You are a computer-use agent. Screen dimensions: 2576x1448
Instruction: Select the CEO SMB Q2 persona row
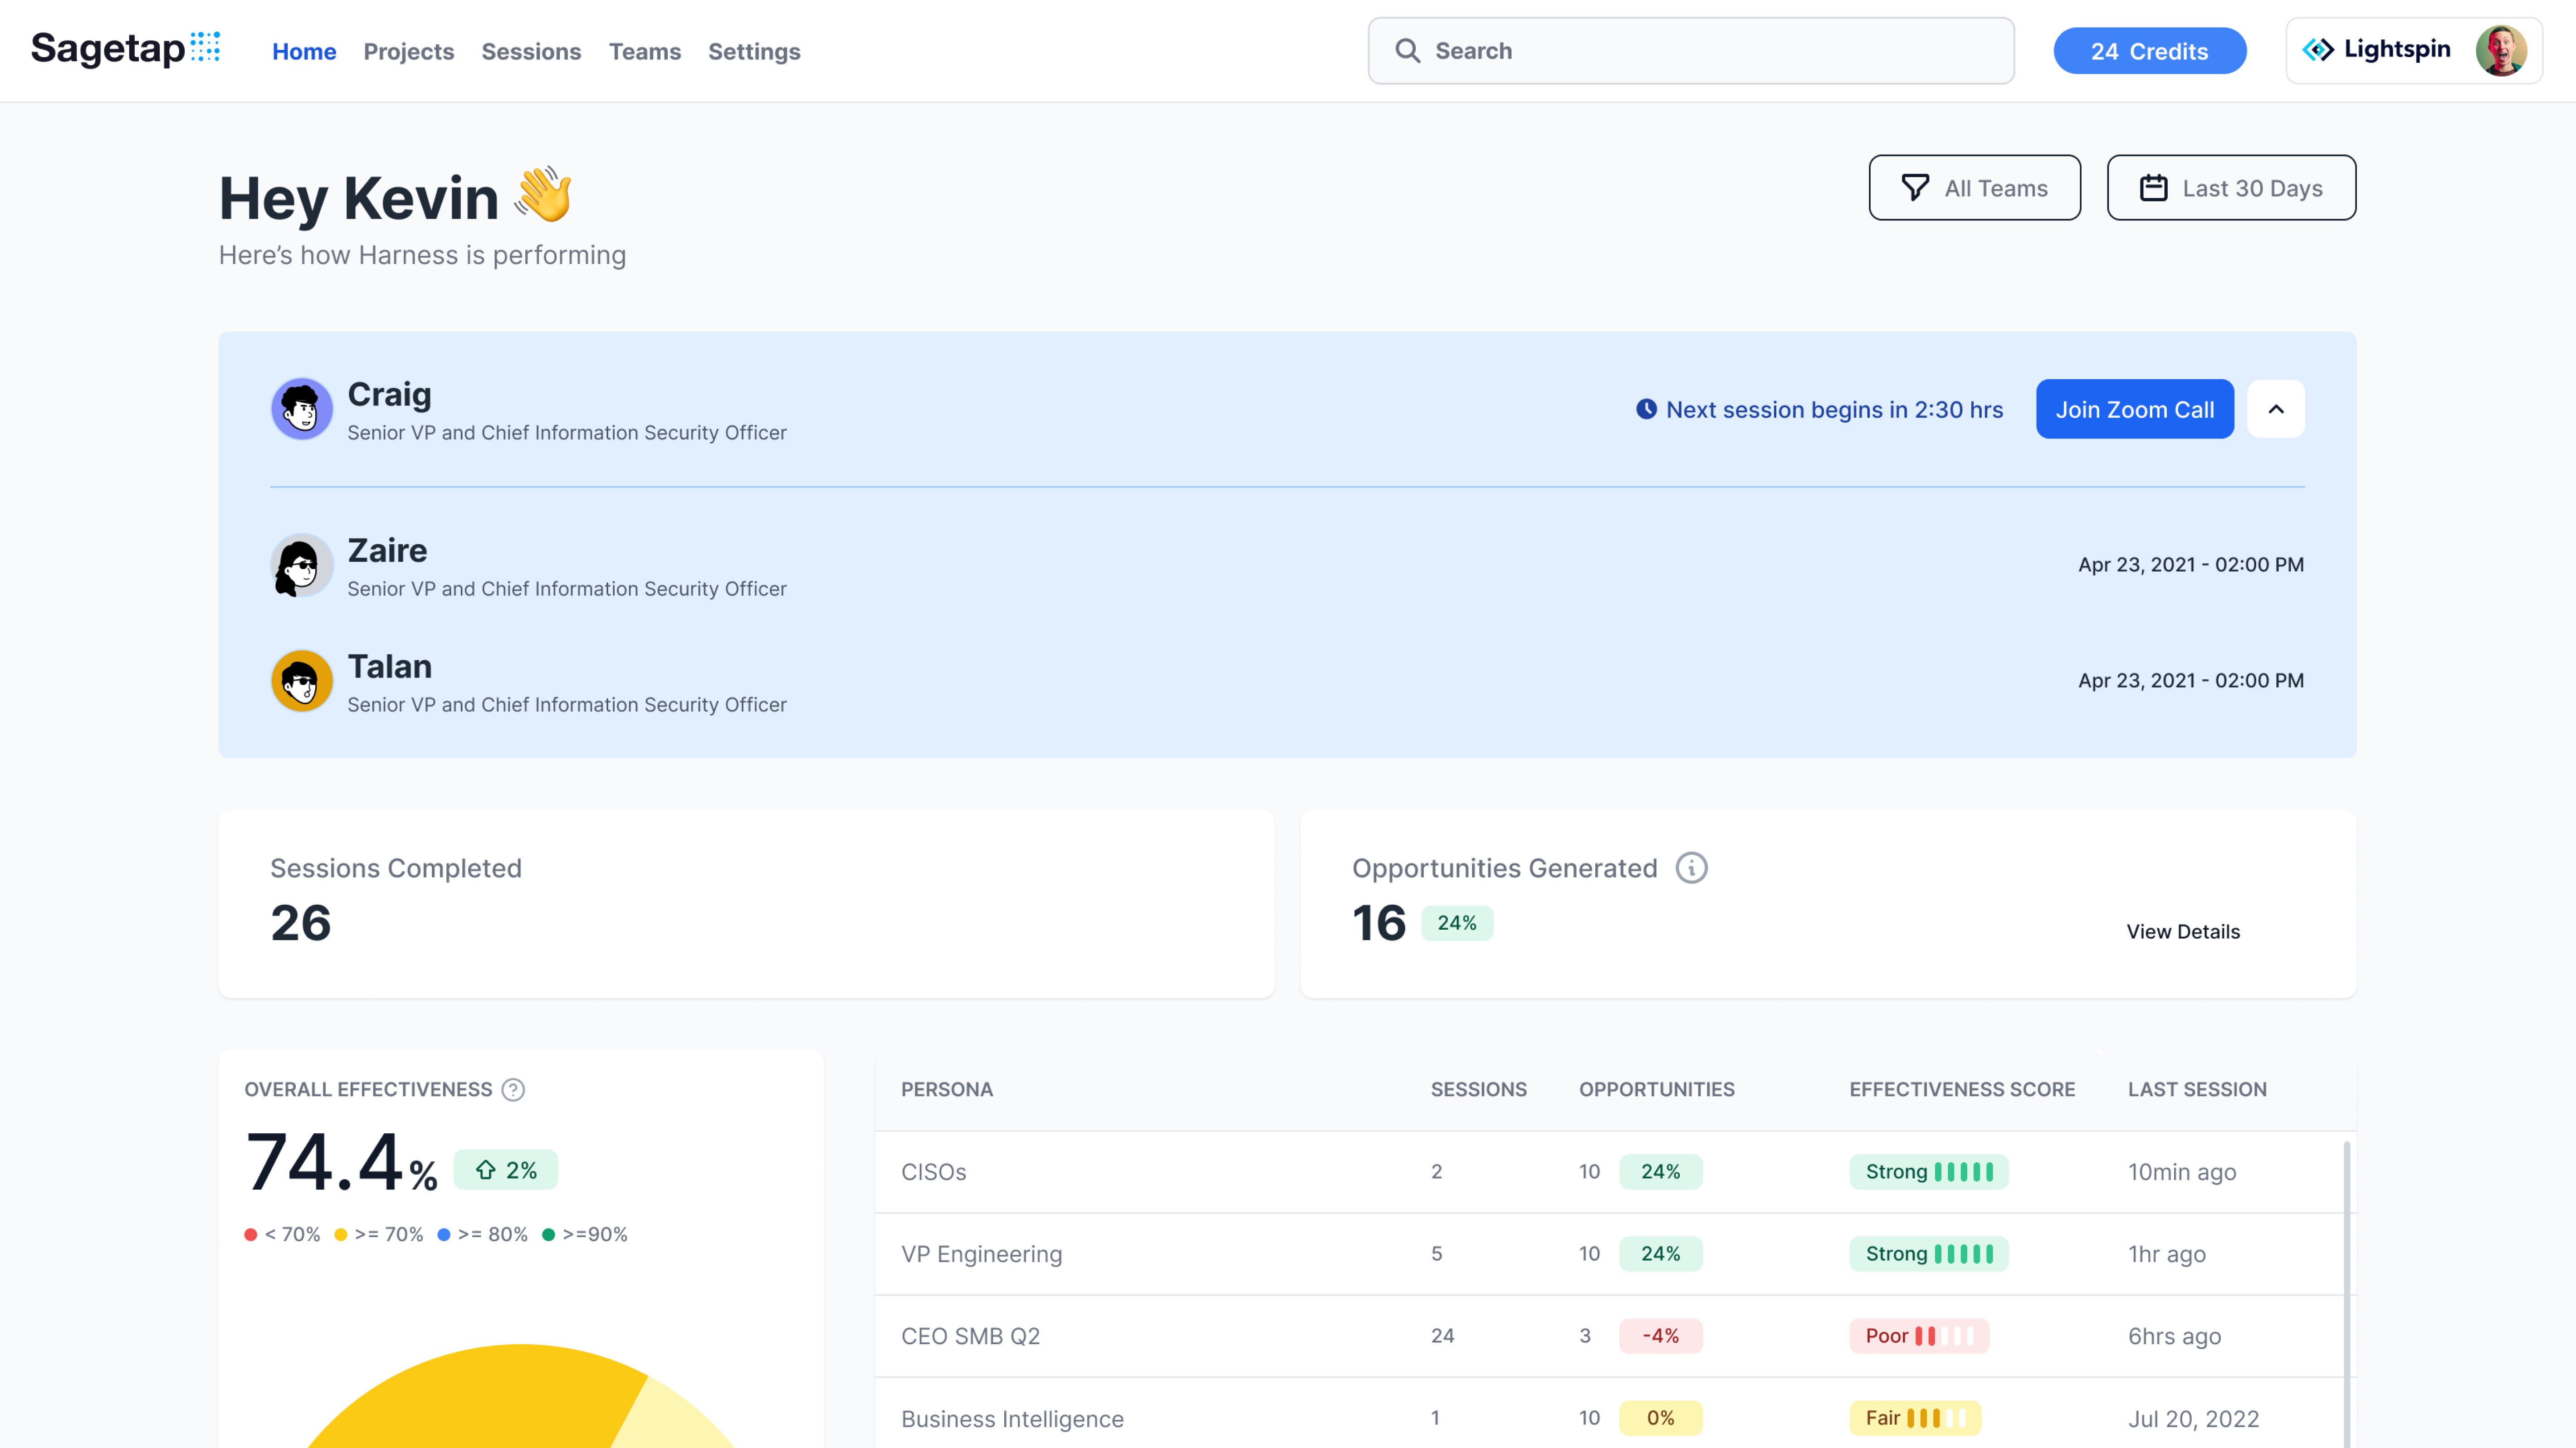[970, 1336]
